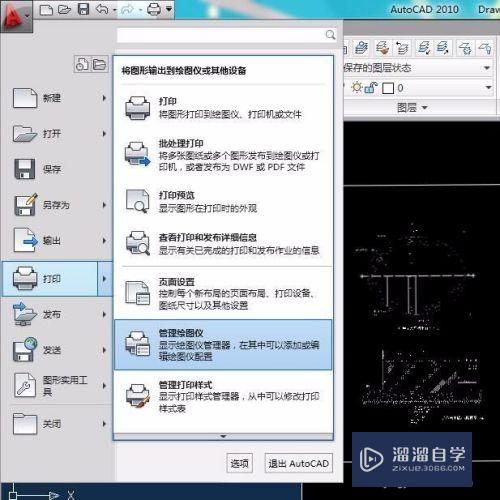Expand the 输出 submenu arrow

point(104,241)
